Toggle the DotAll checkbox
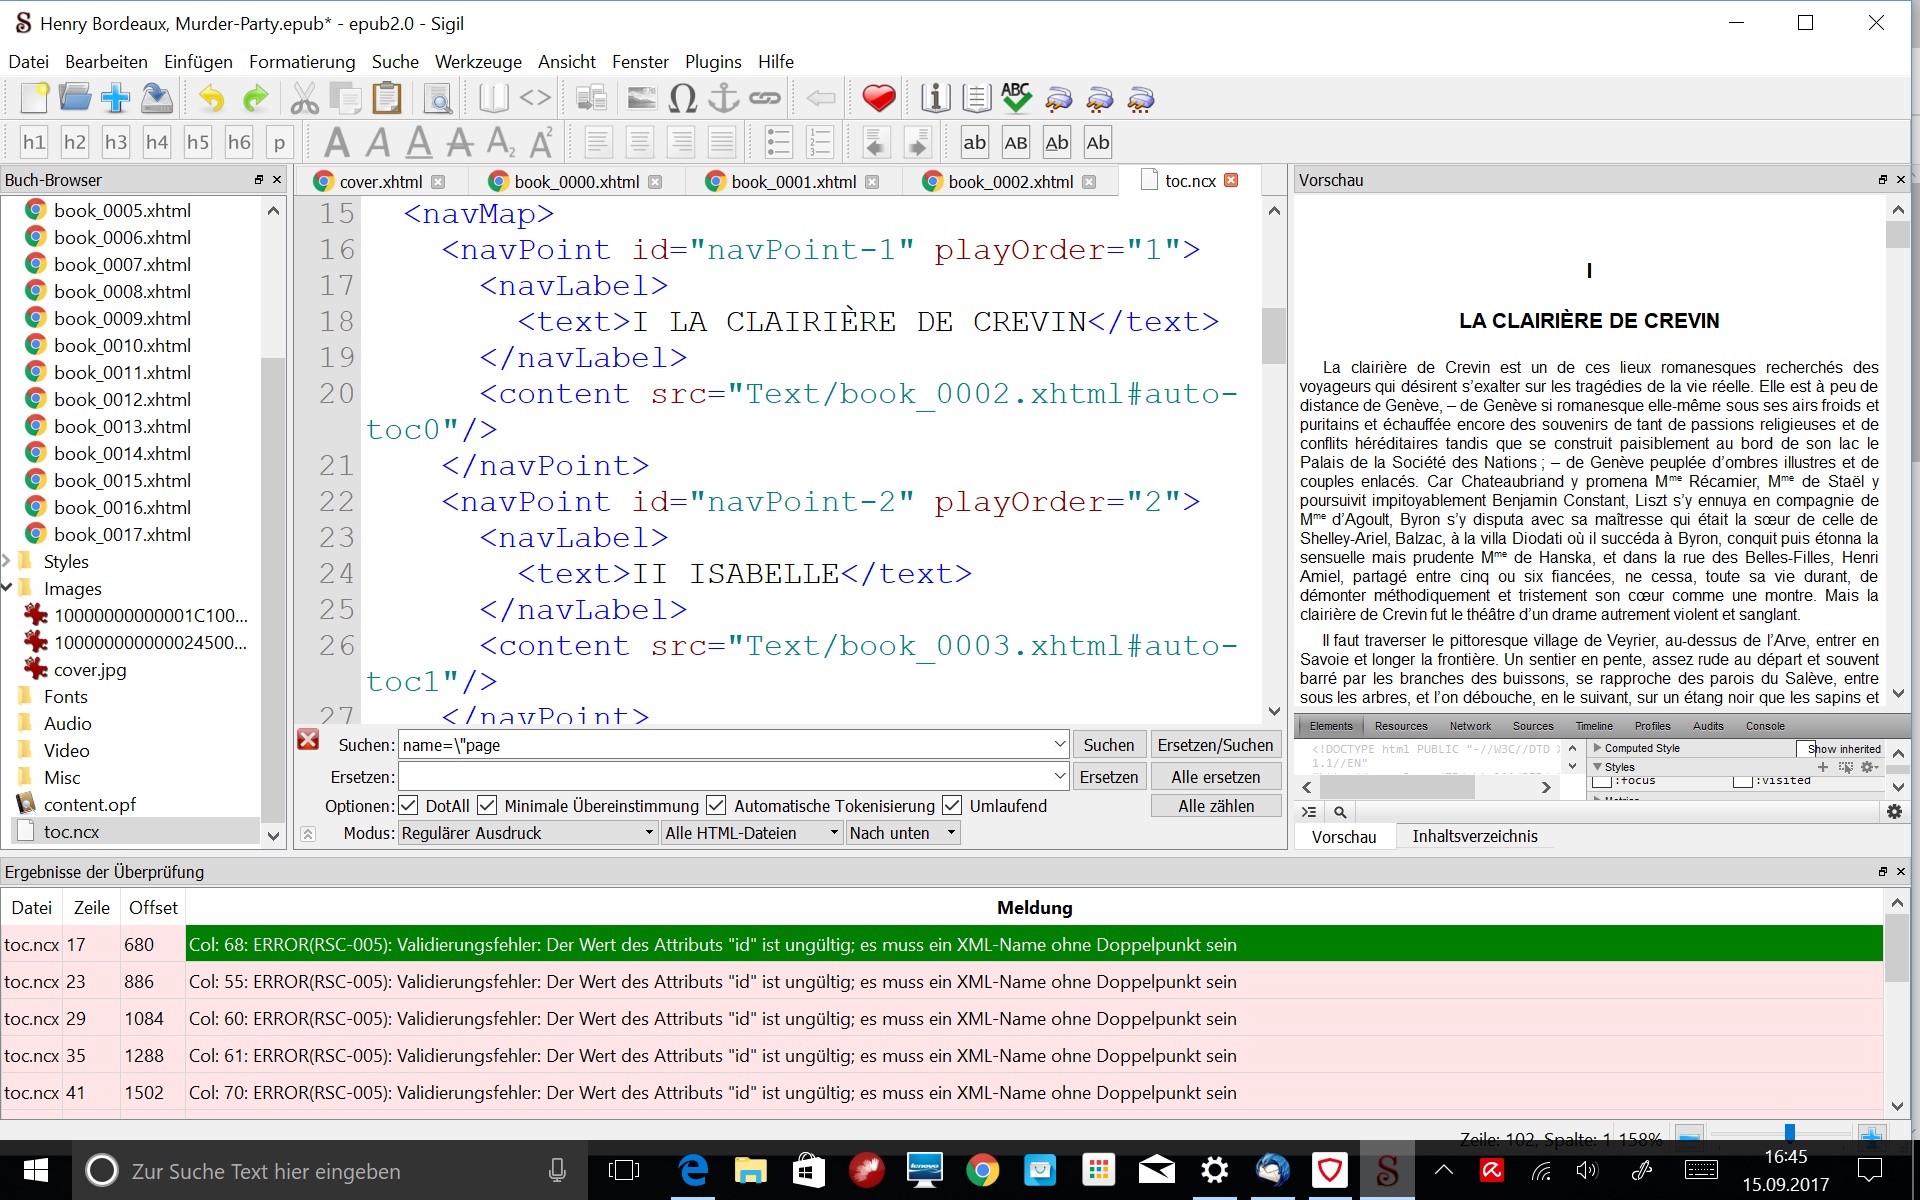Image resolution: width=1920 pixels, height=1200 pixels. (x=409, y=806)
